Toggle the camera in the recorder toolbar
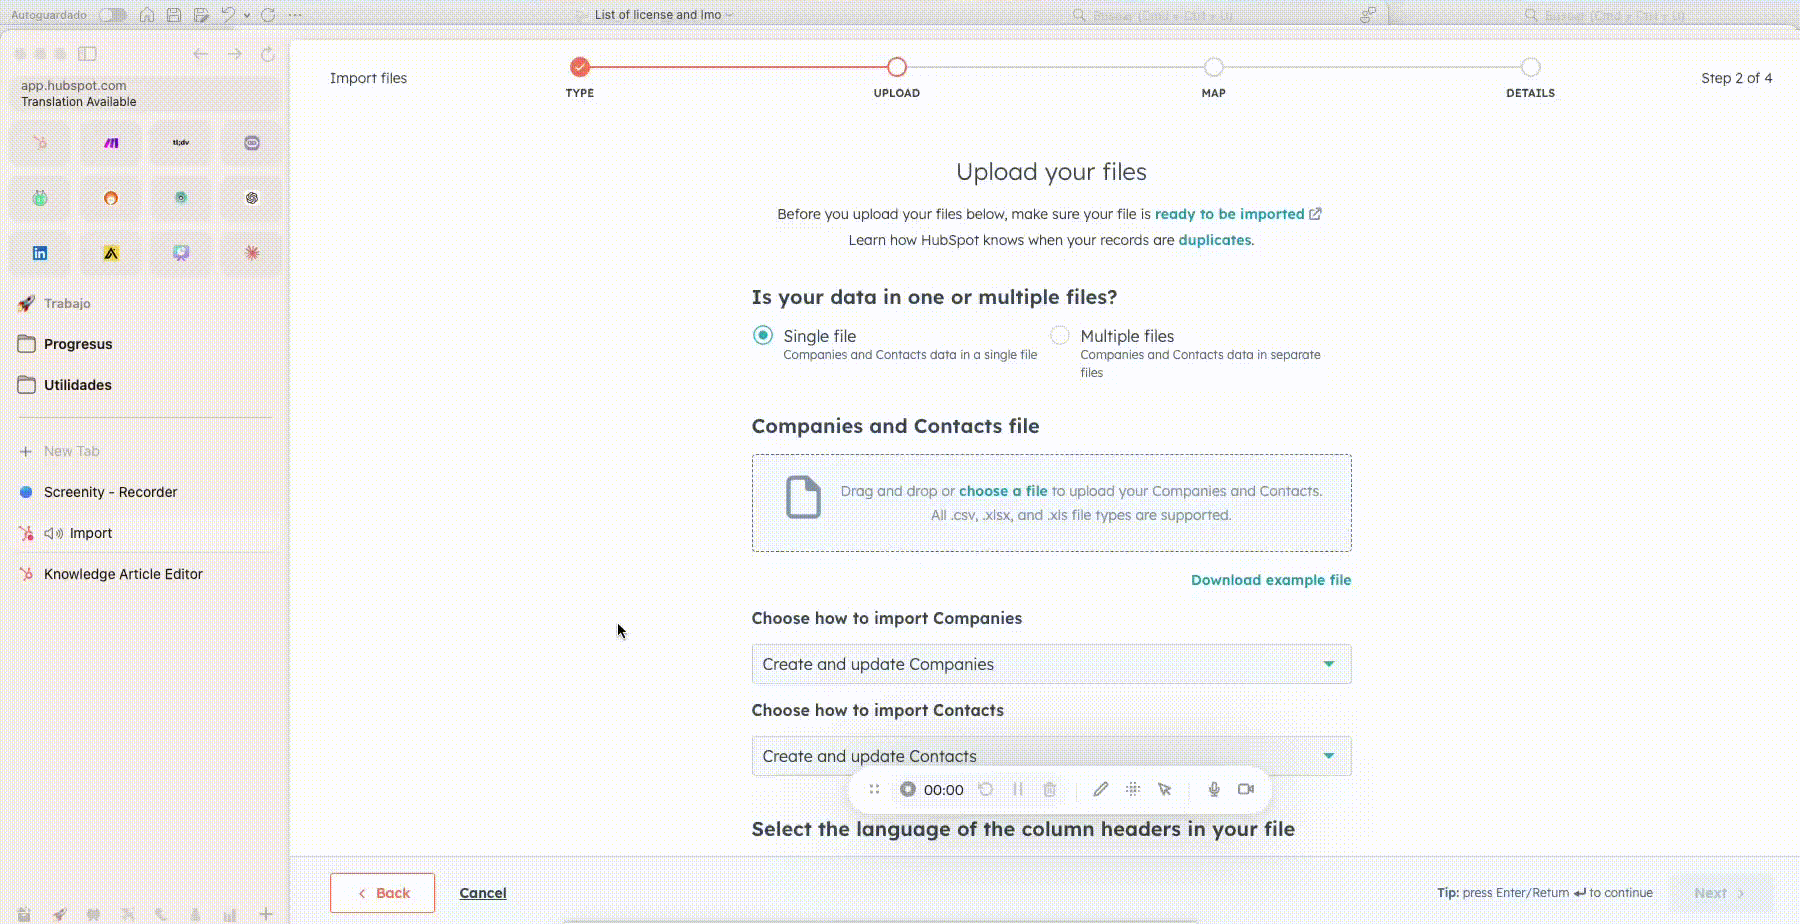This screenshot has width=1800, height=924. [x=1246, y=789]
